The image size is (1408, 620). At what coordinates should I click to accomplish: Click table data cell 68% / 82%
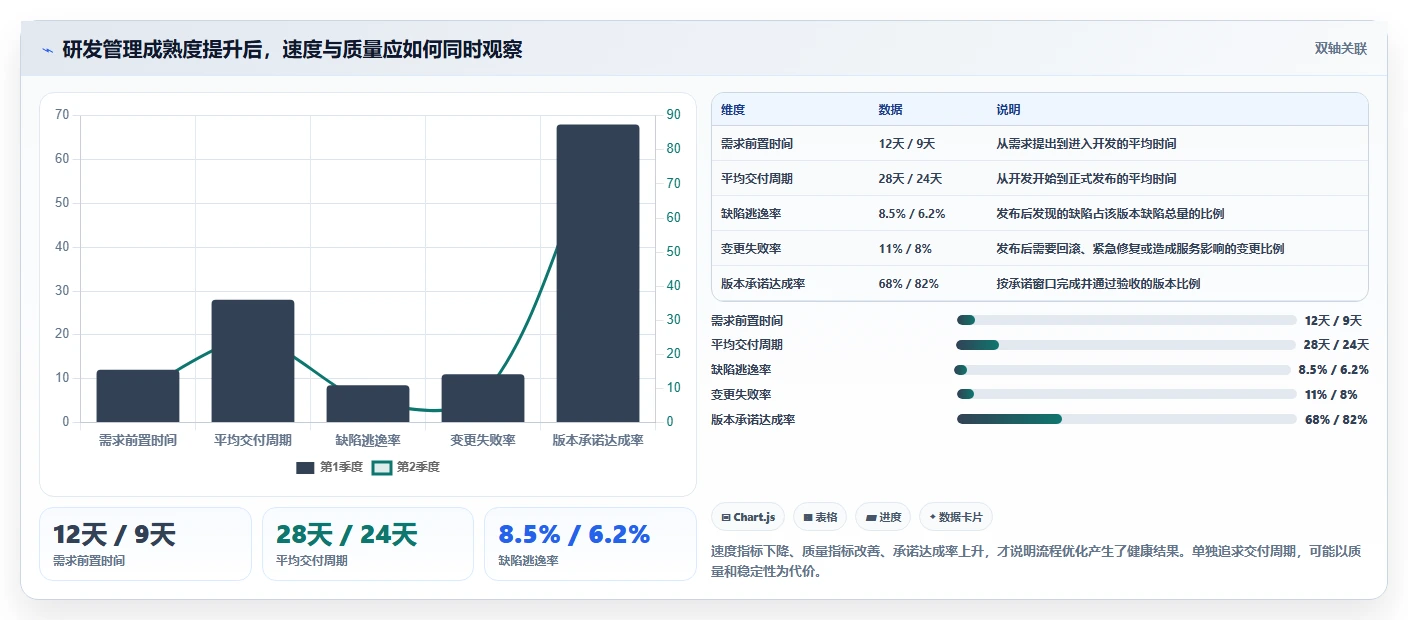pyautogui.click(x=908, y=284)
